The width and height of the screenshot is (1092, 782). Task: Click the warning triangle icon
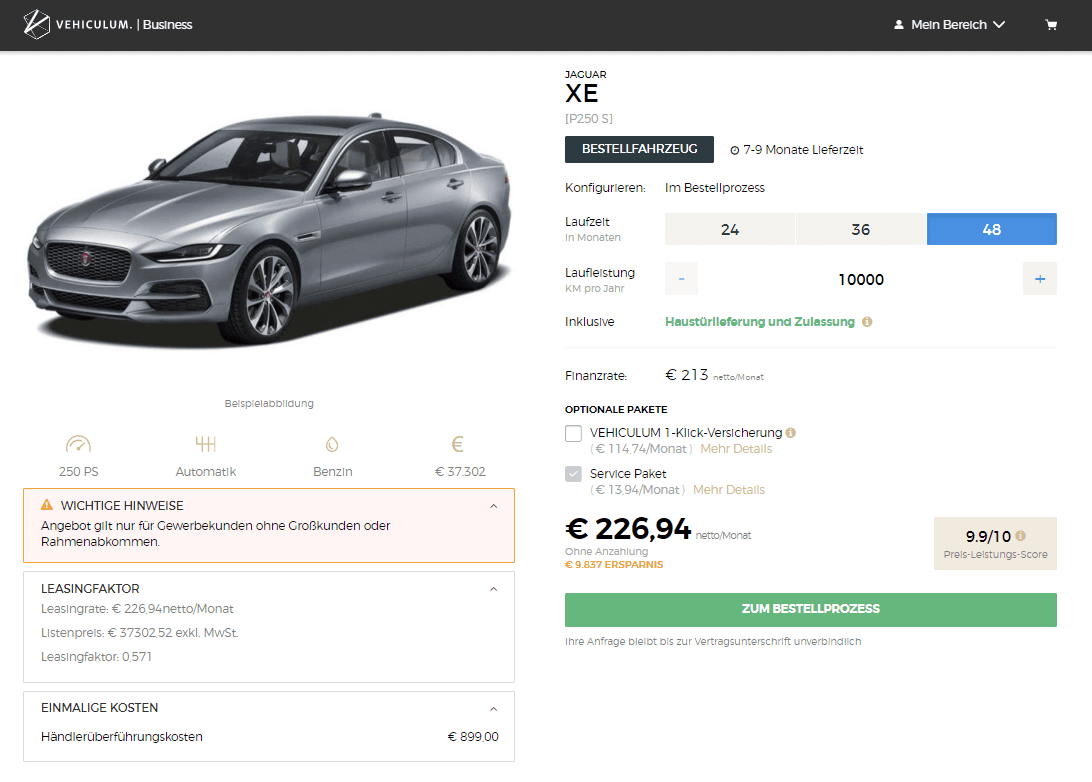coord(47,505)
